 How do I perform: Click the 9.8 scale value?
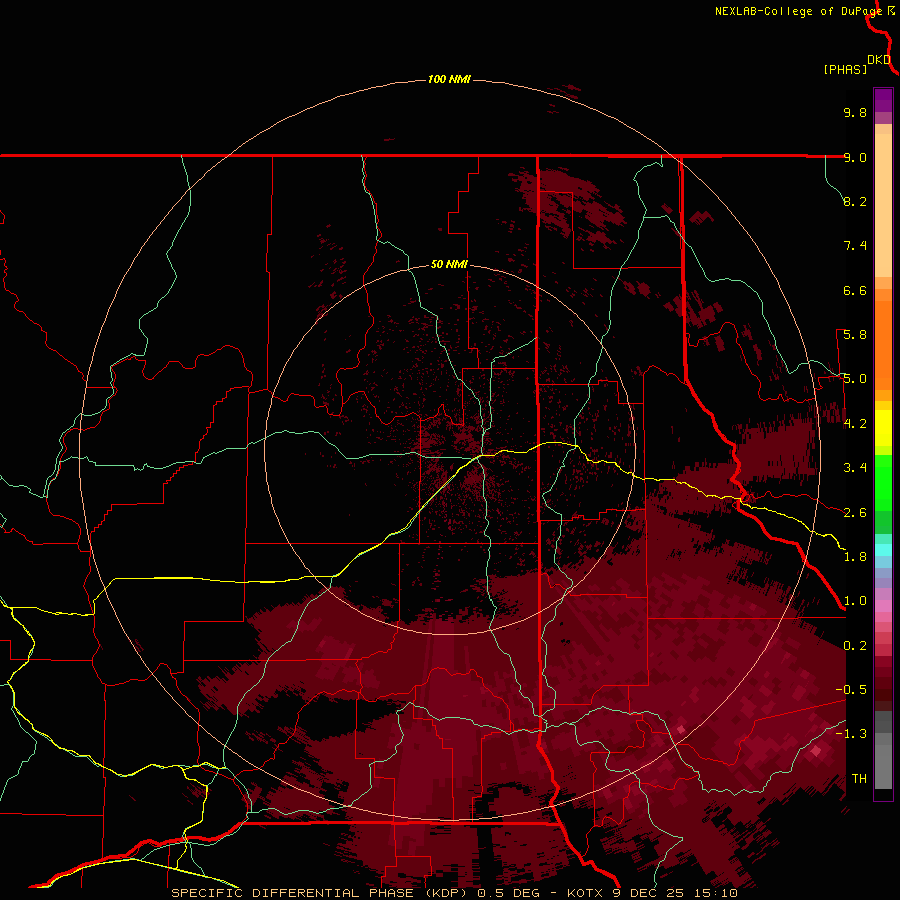click(855, 112)
